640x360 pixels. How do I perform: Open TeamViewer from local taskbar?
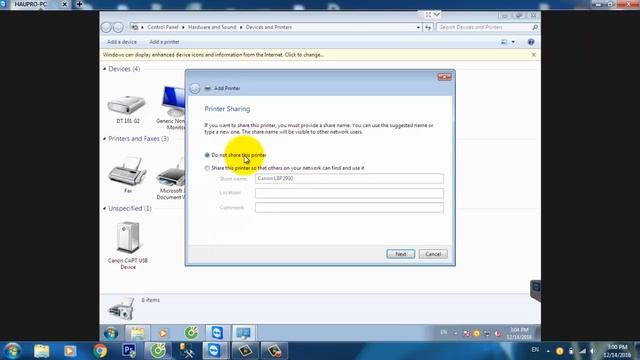(214, 351)
